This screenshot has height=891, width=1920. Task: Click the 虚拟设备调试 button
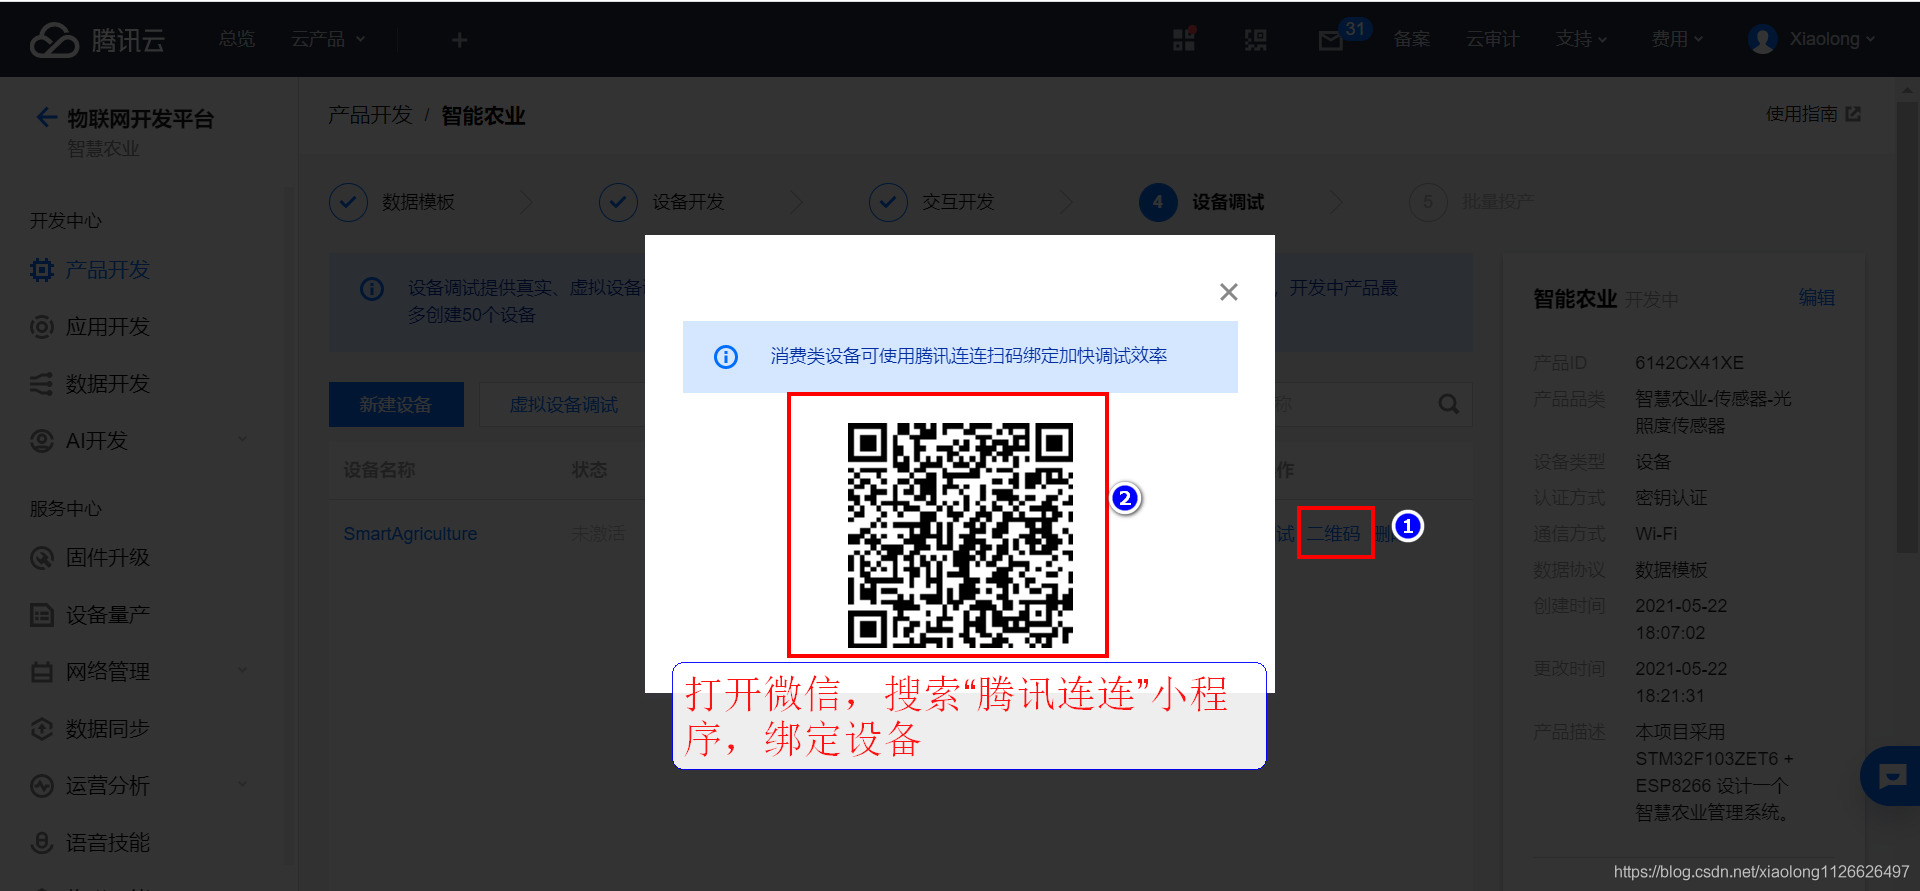click(x=563, y=404)
